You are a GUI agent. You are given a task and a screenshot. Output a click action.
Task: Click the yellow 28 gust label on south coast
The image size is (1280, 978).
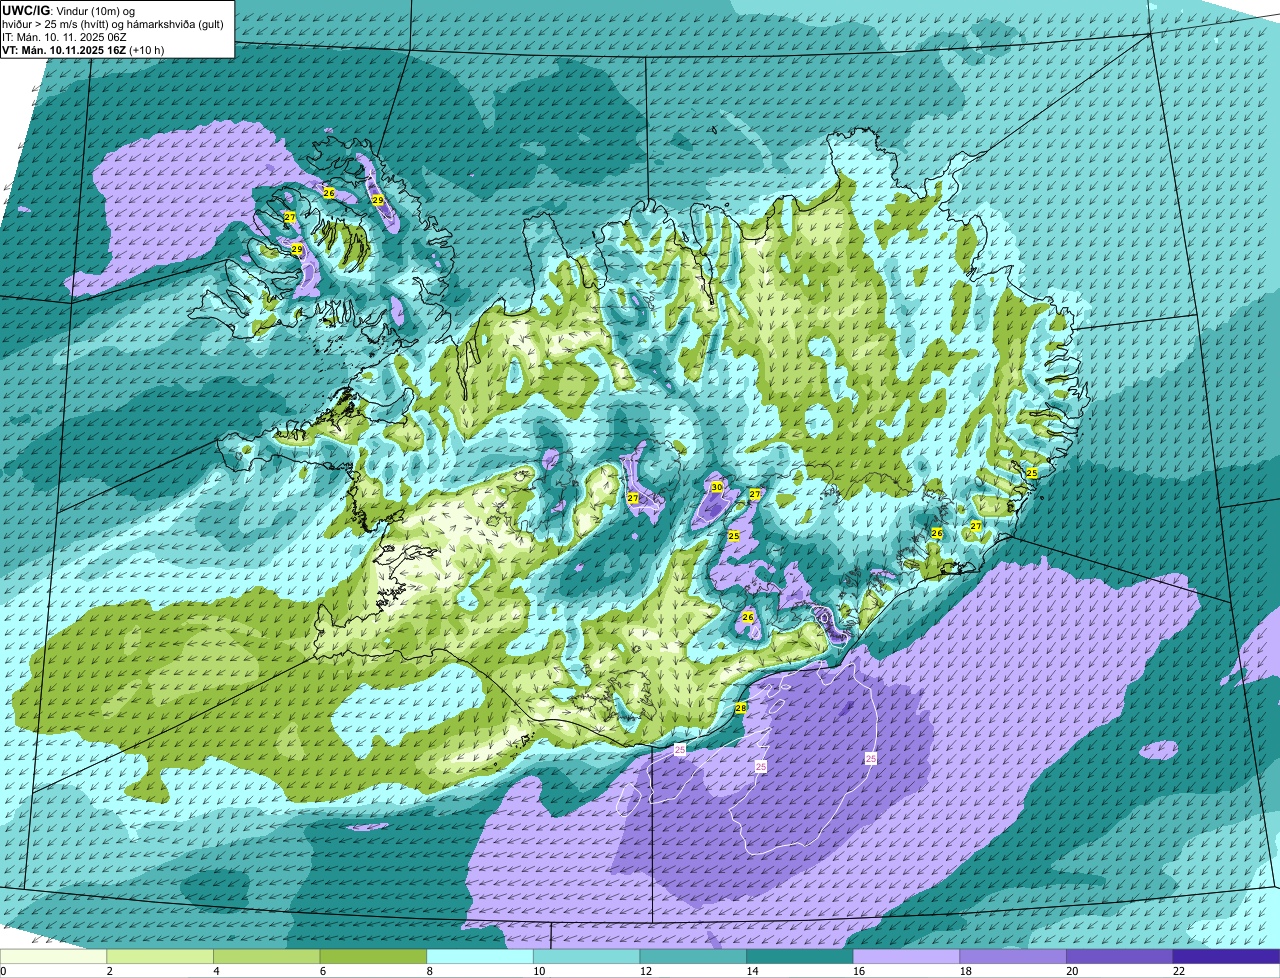pos(741,708)
